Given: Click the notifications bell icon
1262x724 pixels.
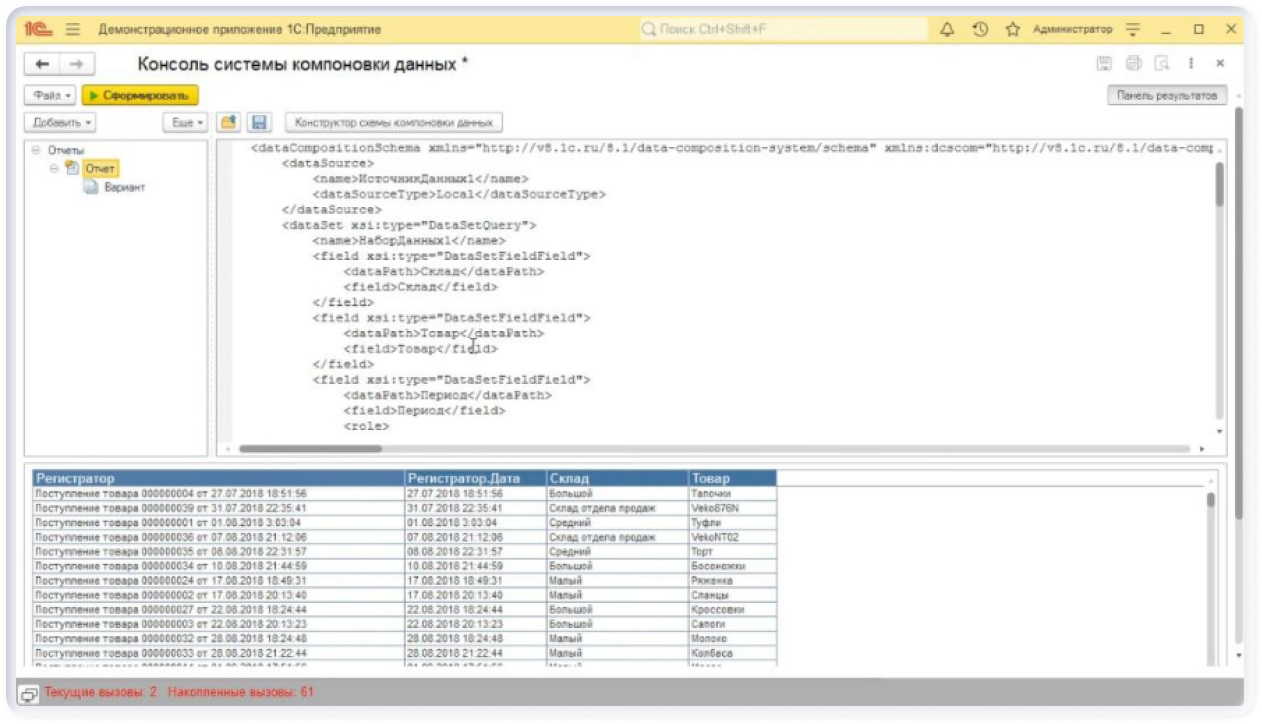Looking at the screenshot, I should point(947,30).
